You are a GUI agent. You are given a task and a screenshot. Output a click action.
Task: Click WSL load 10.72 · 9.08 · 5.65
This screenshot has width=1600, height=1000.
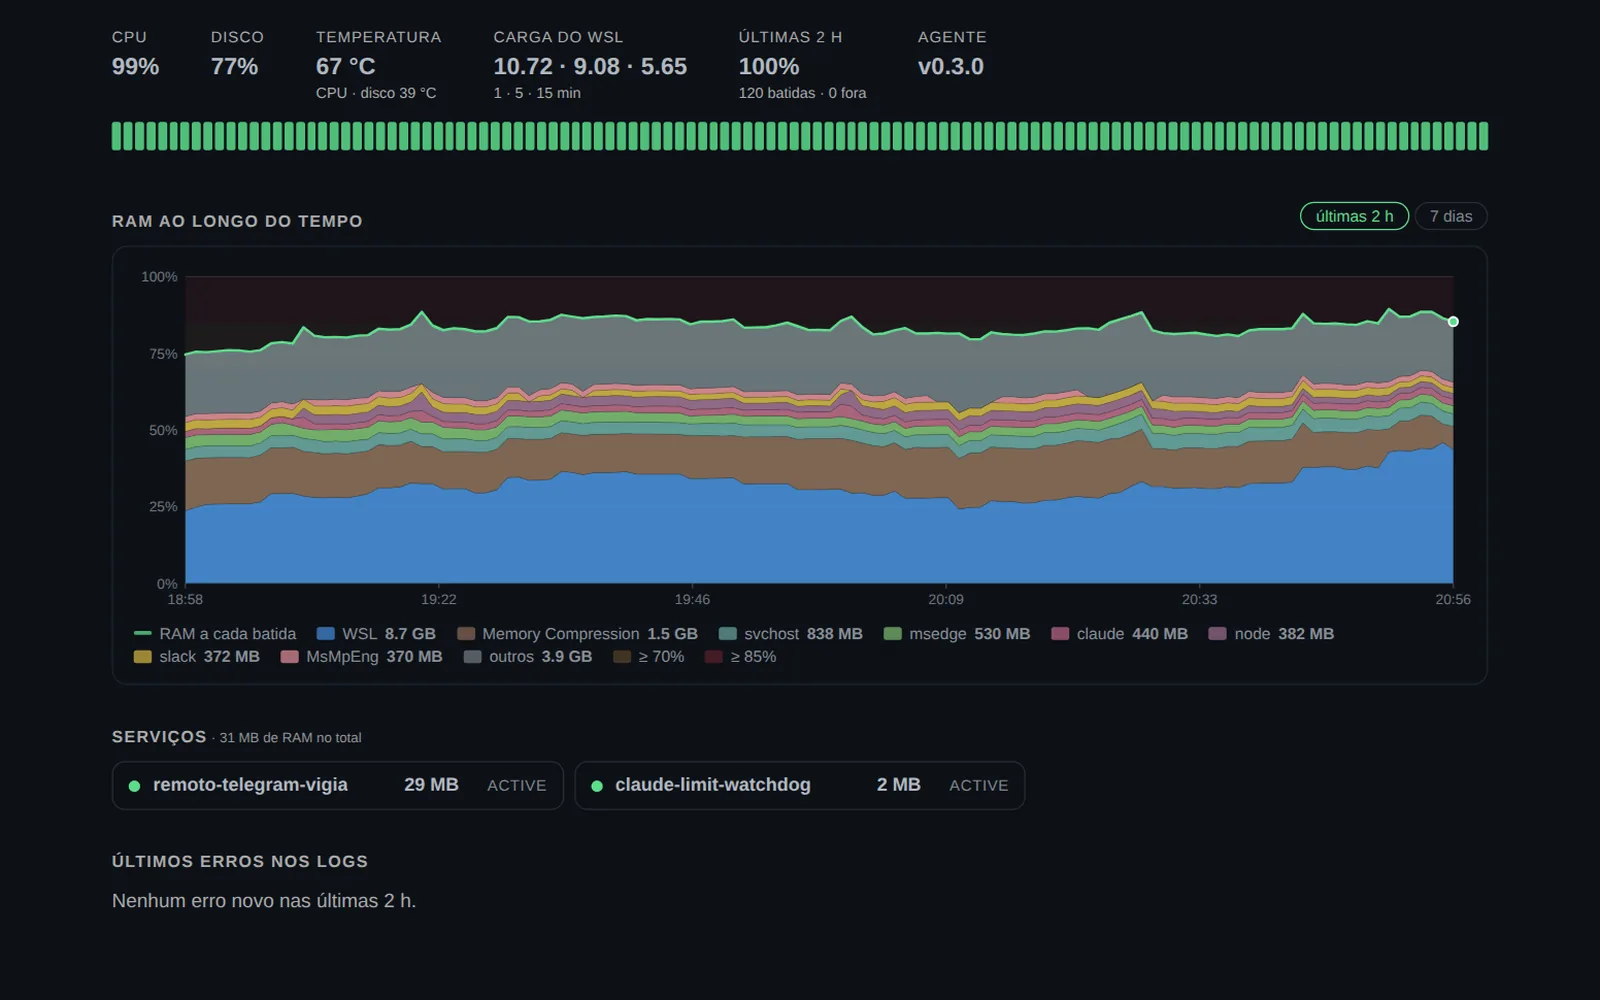(590, 67)
